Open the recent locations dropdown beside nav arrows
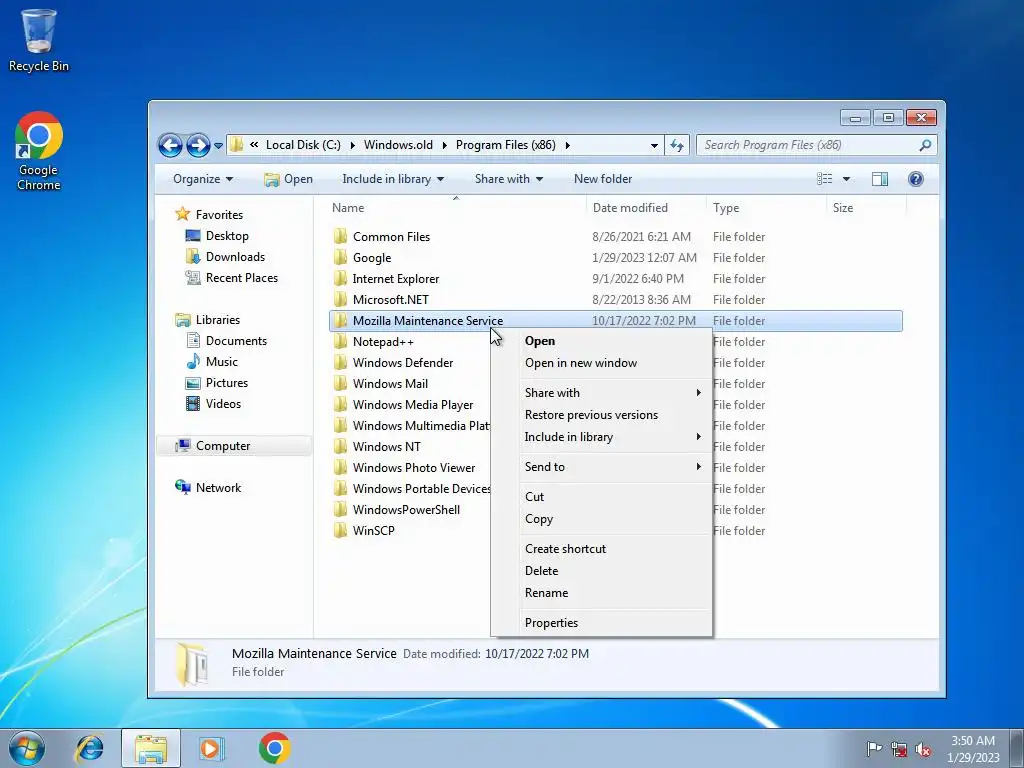 (x=218, y=146)
